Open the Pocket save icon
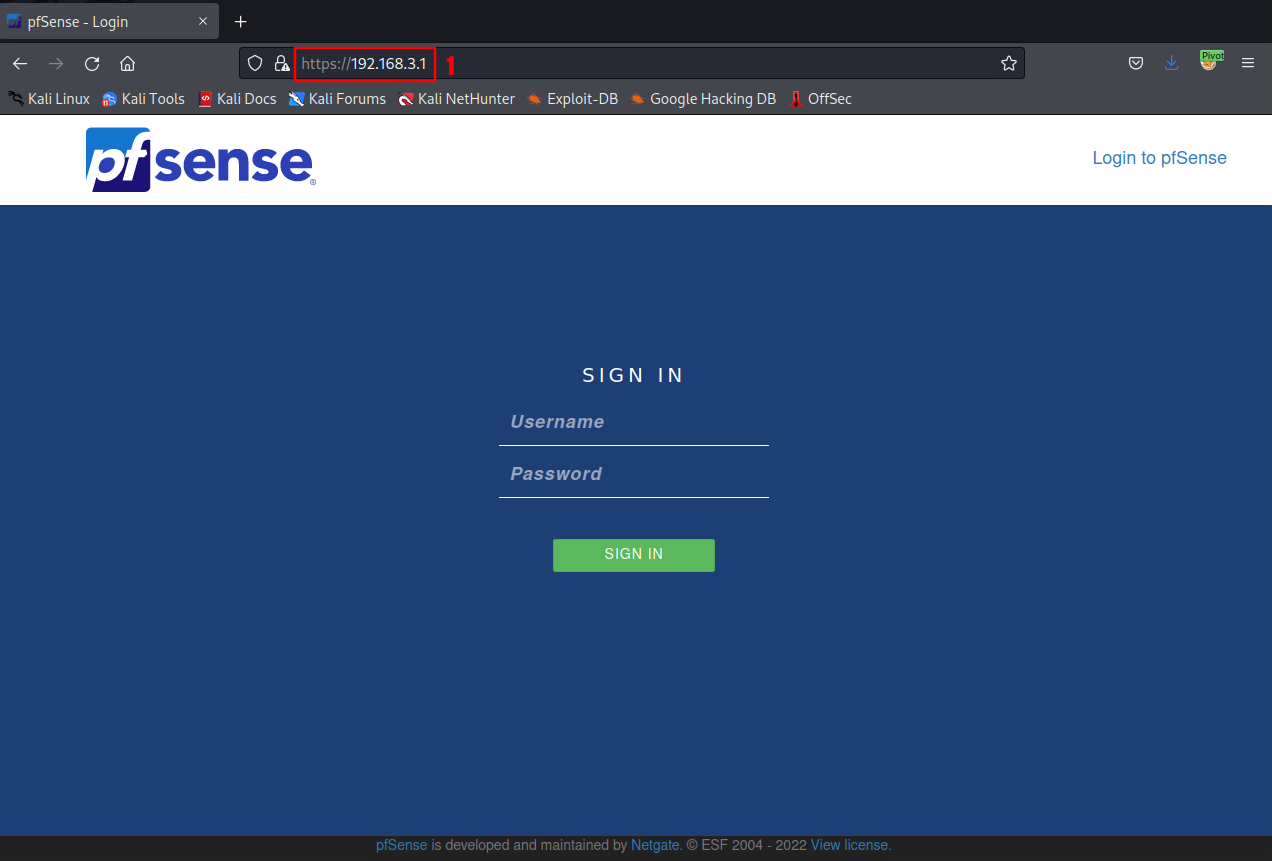This screenshot has height=861, width=1272. click(x=1136, y=64)
